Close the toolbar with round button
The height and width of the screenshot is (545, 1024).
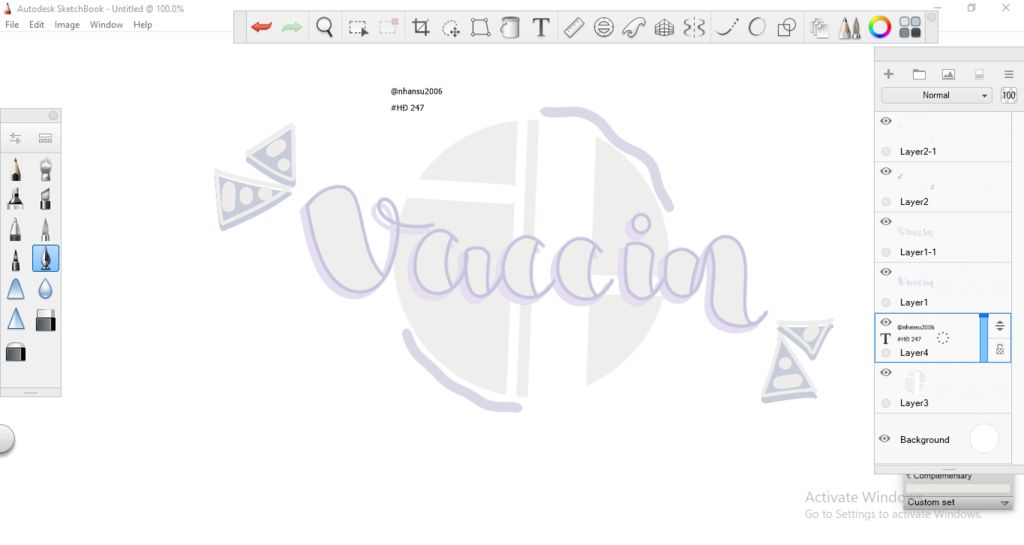pyautogui.click(x=931, y=18)
